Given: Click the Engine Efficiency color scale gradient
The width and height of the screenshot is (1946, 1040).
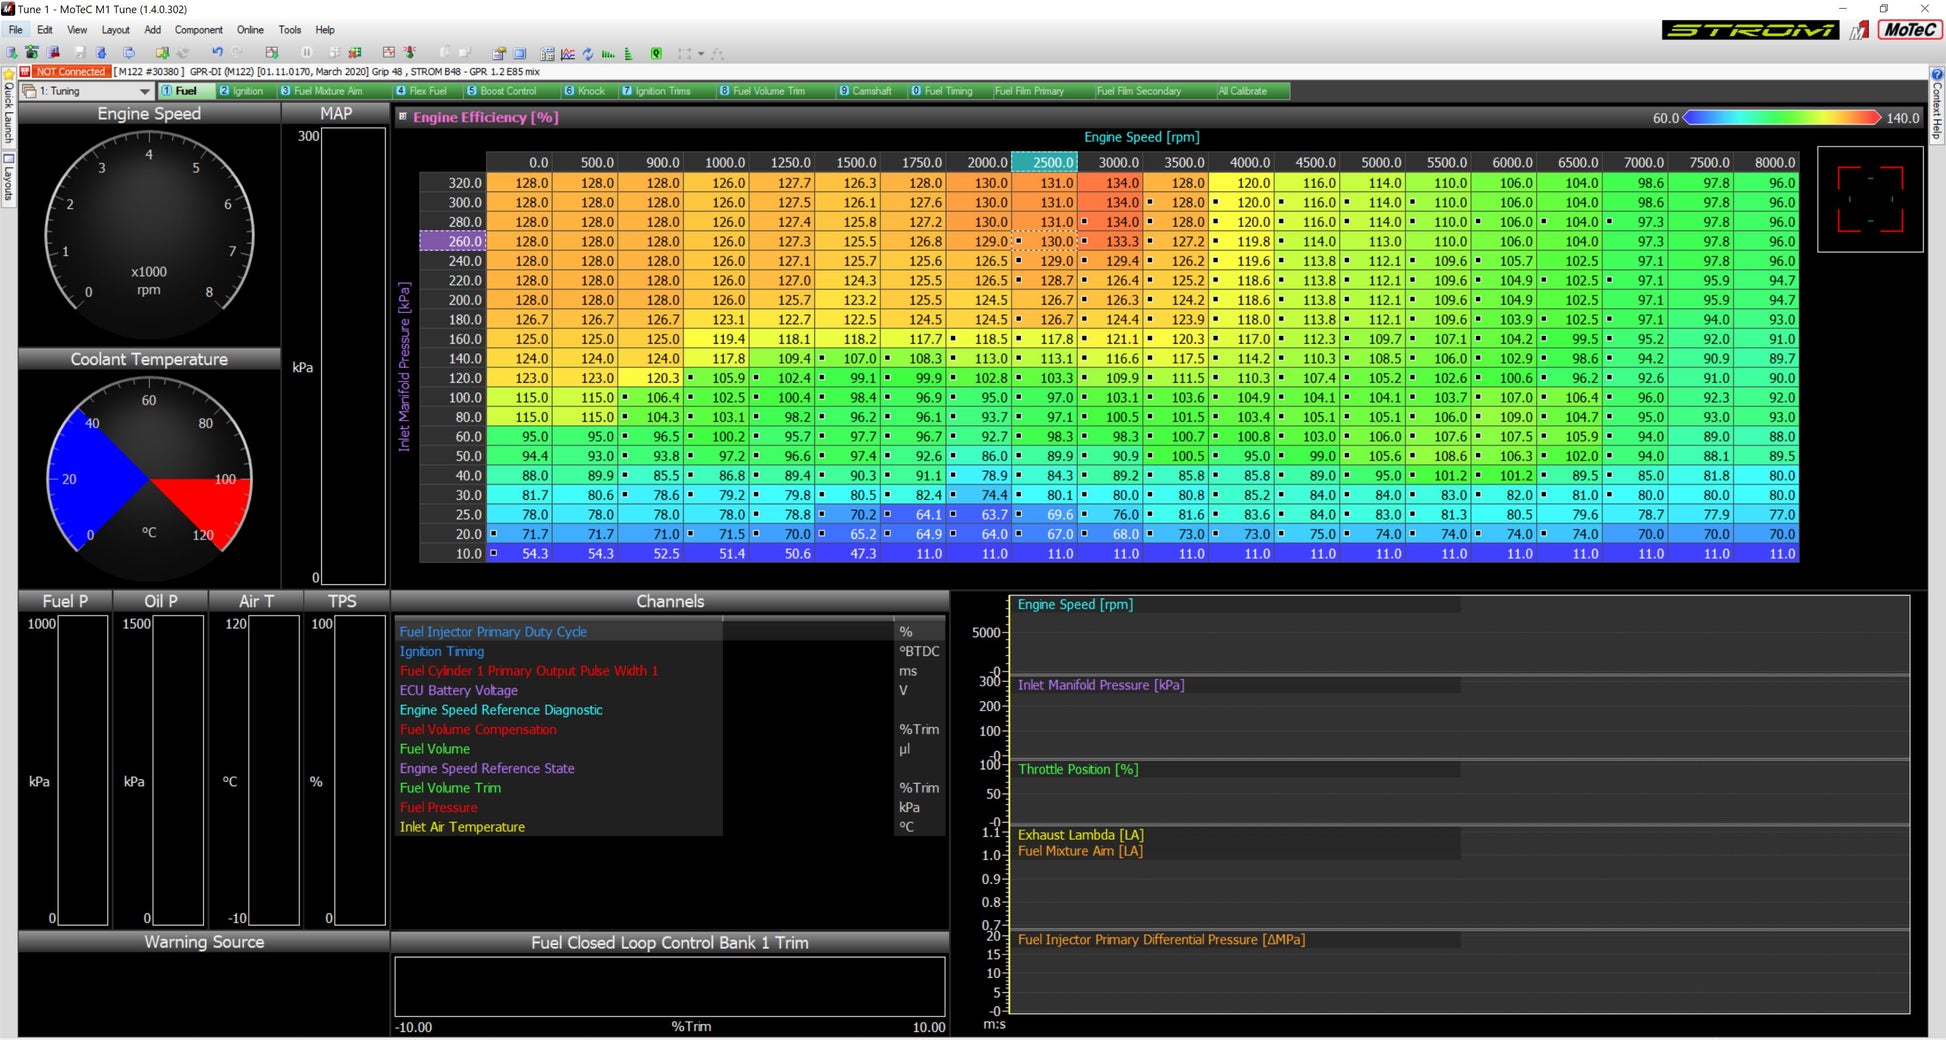Looking at the screenshot, I should click(x=1782, y=118).
